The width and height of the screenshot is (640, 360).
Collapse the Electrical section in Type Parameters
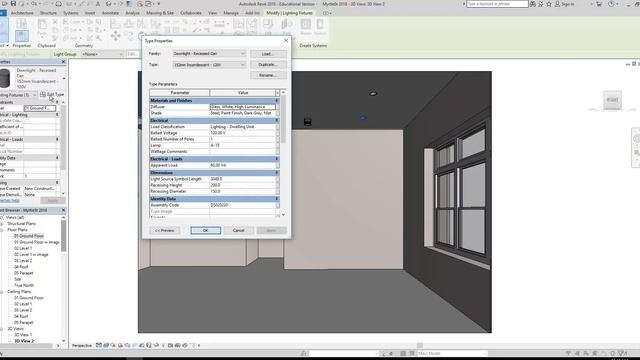(276, 120)
